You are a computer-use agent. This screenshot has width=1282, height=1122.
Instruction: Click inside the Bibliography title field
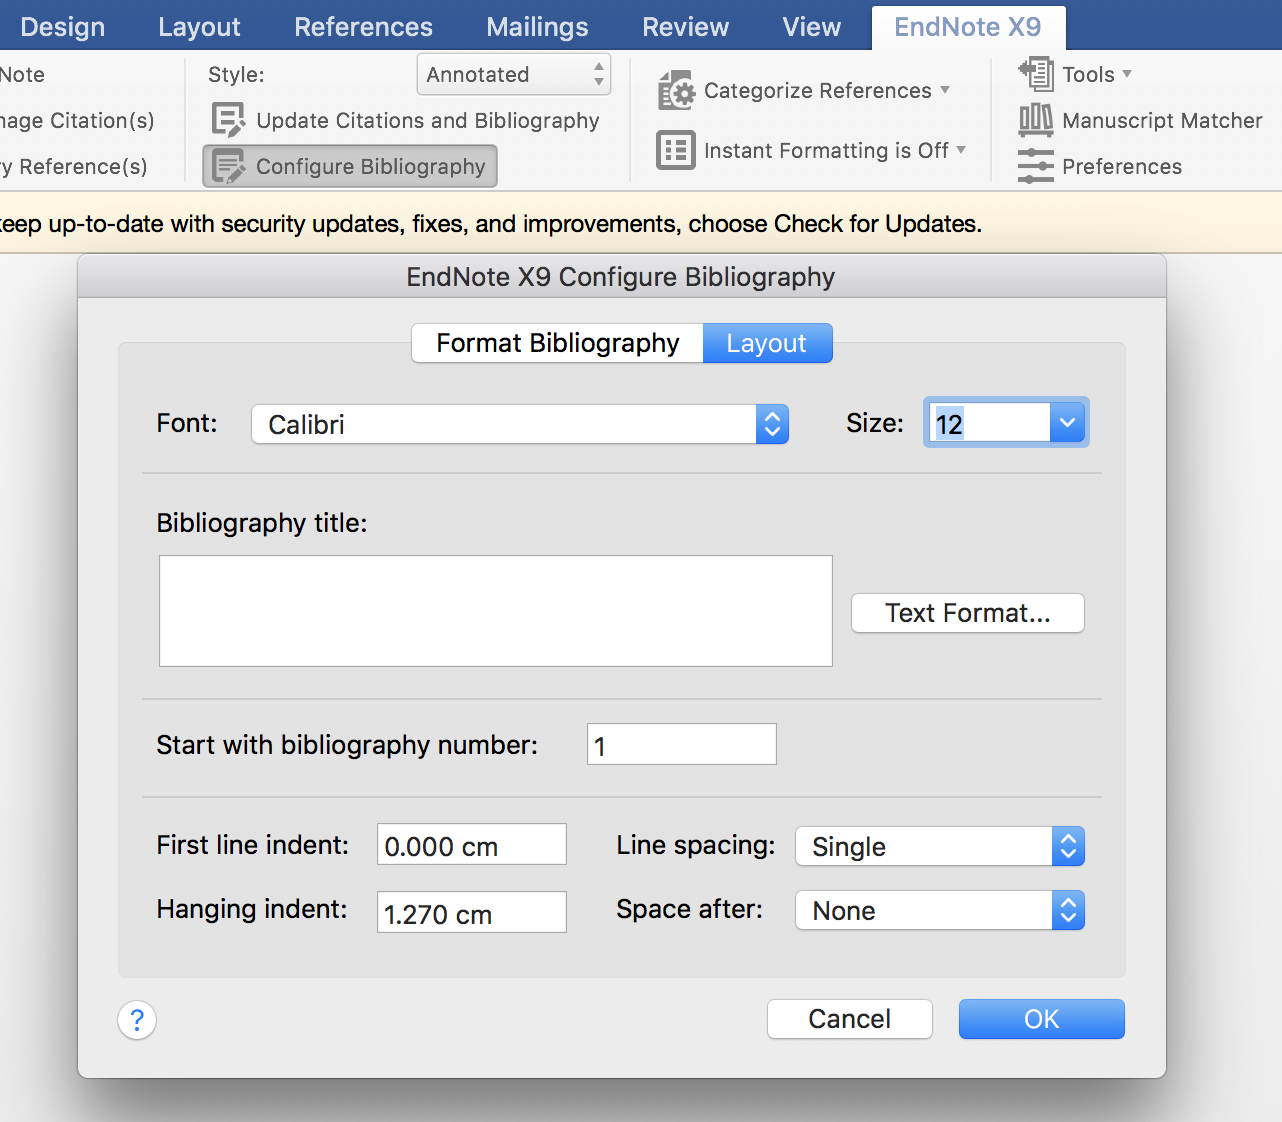tap(495, 610)
